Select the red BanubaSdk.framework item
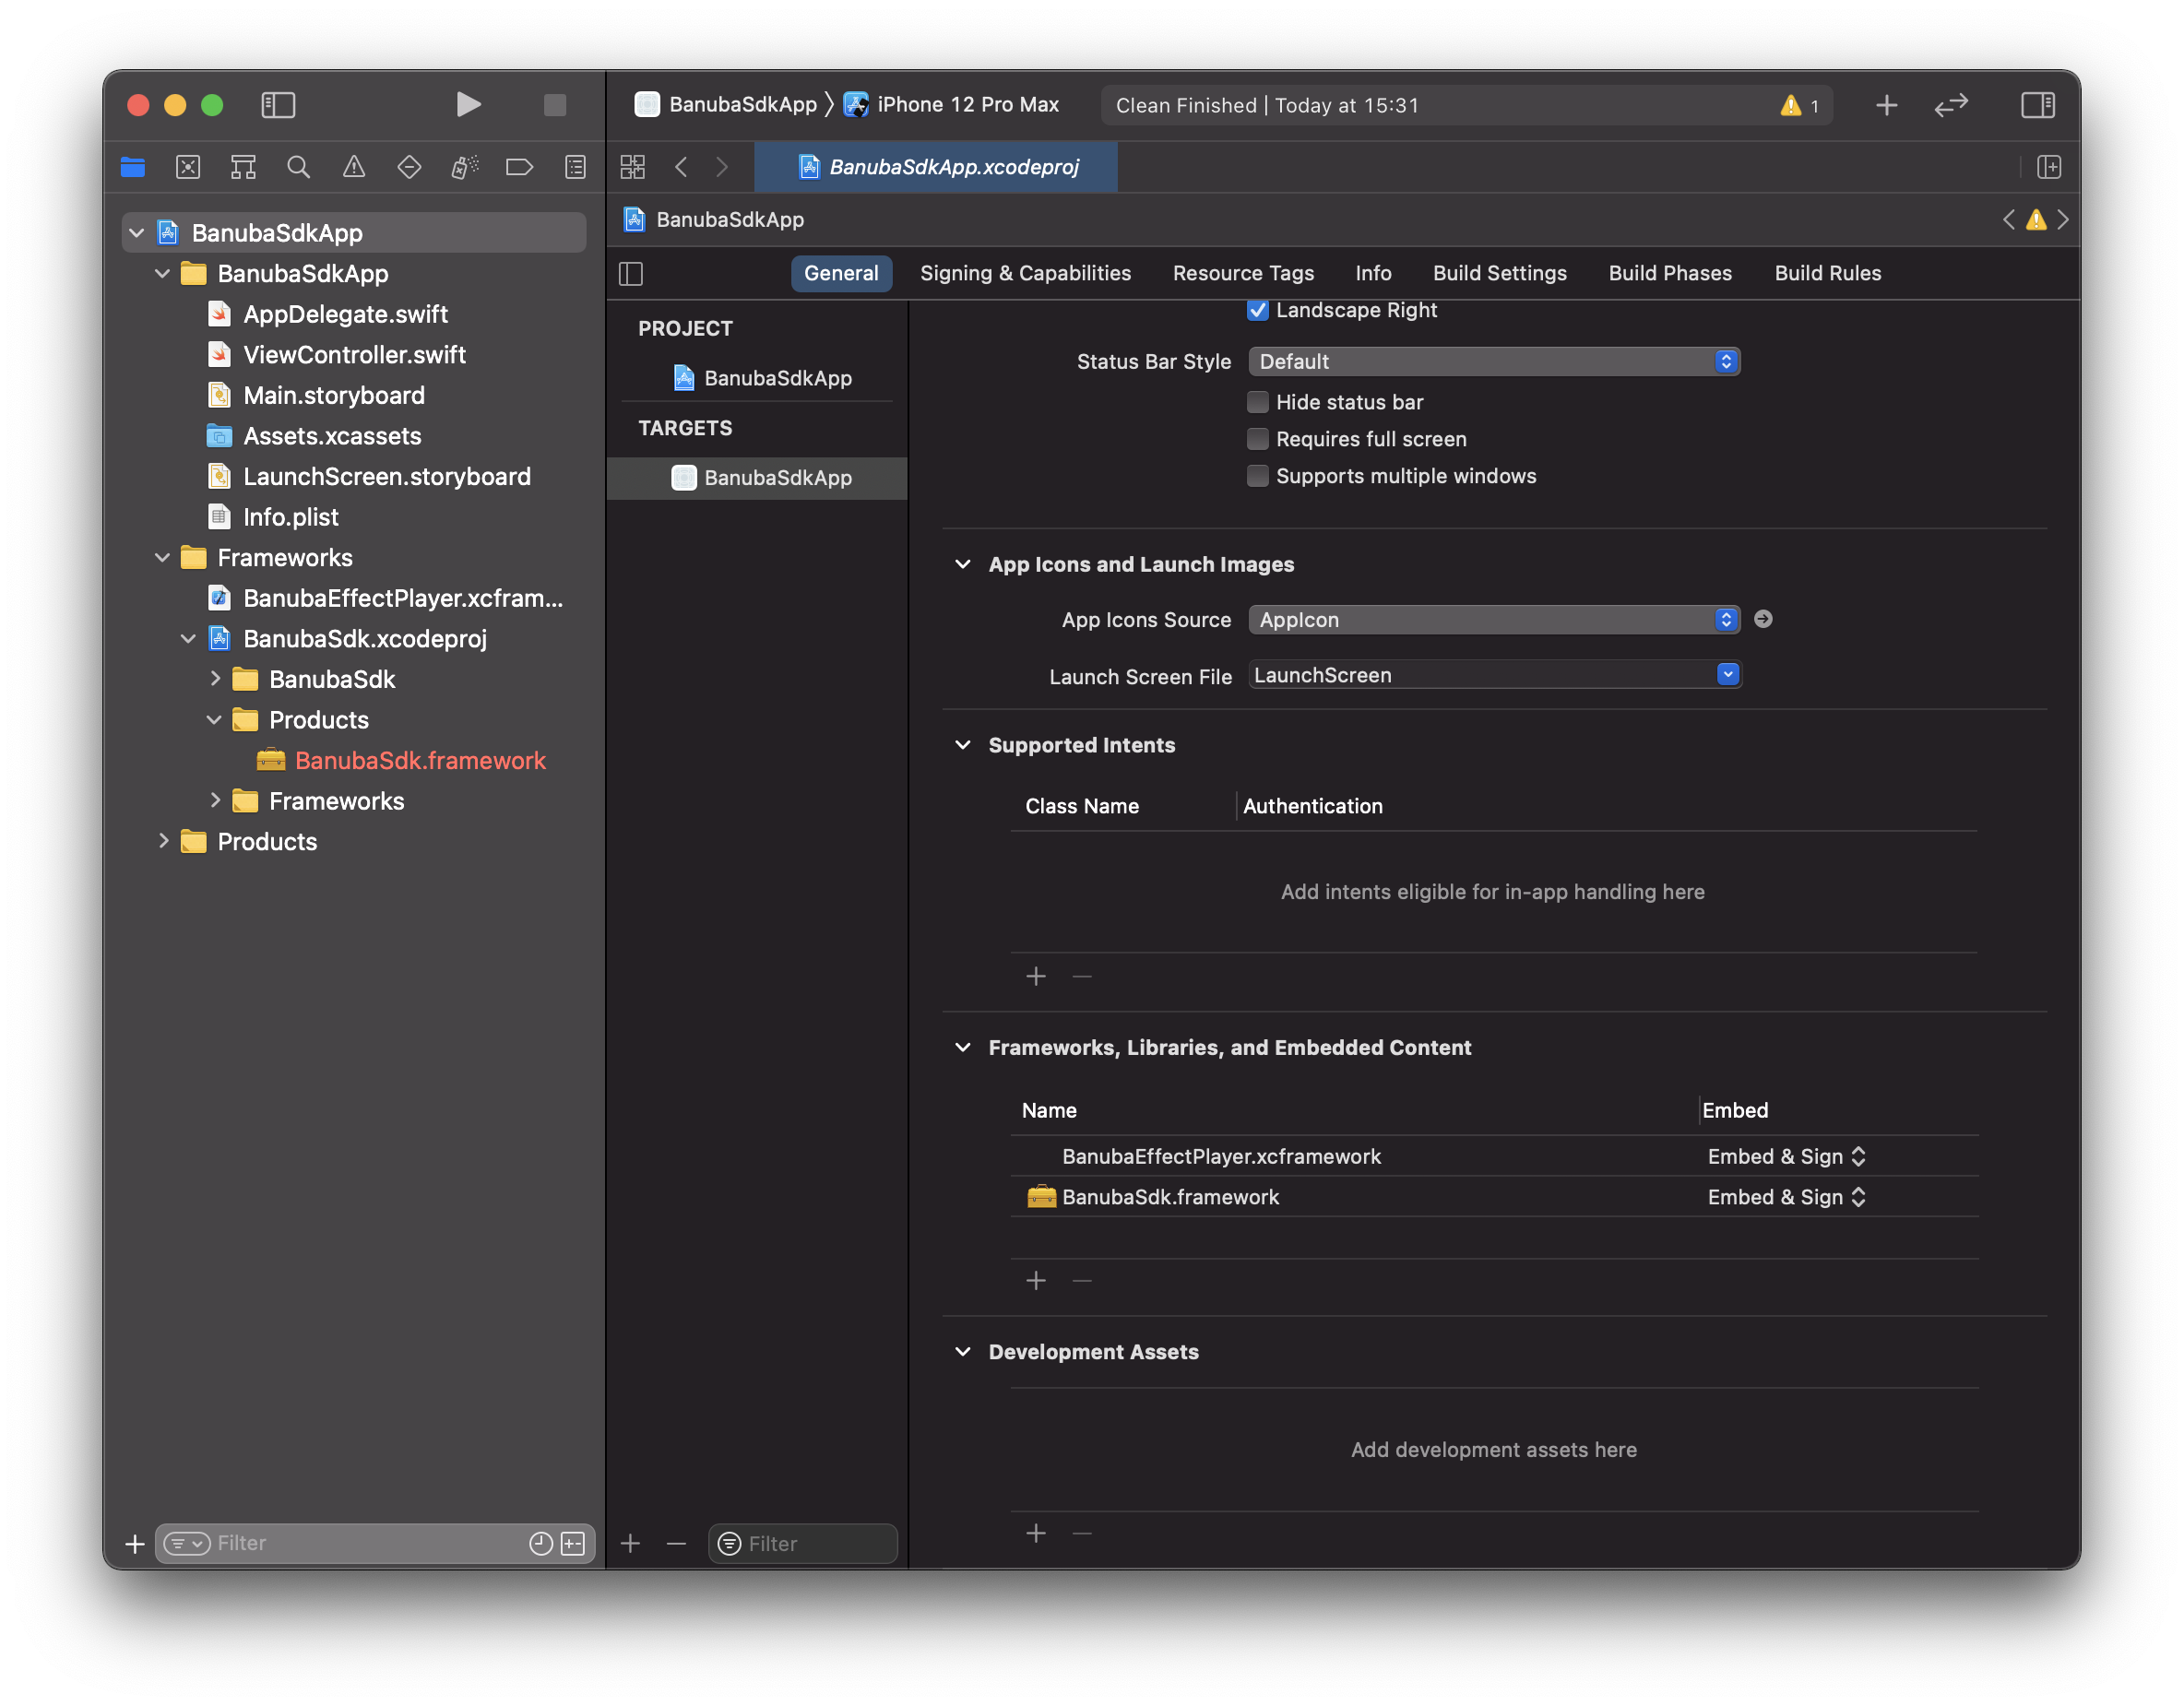Viewport: 2184px width, 1706px height. coord(401,760)
